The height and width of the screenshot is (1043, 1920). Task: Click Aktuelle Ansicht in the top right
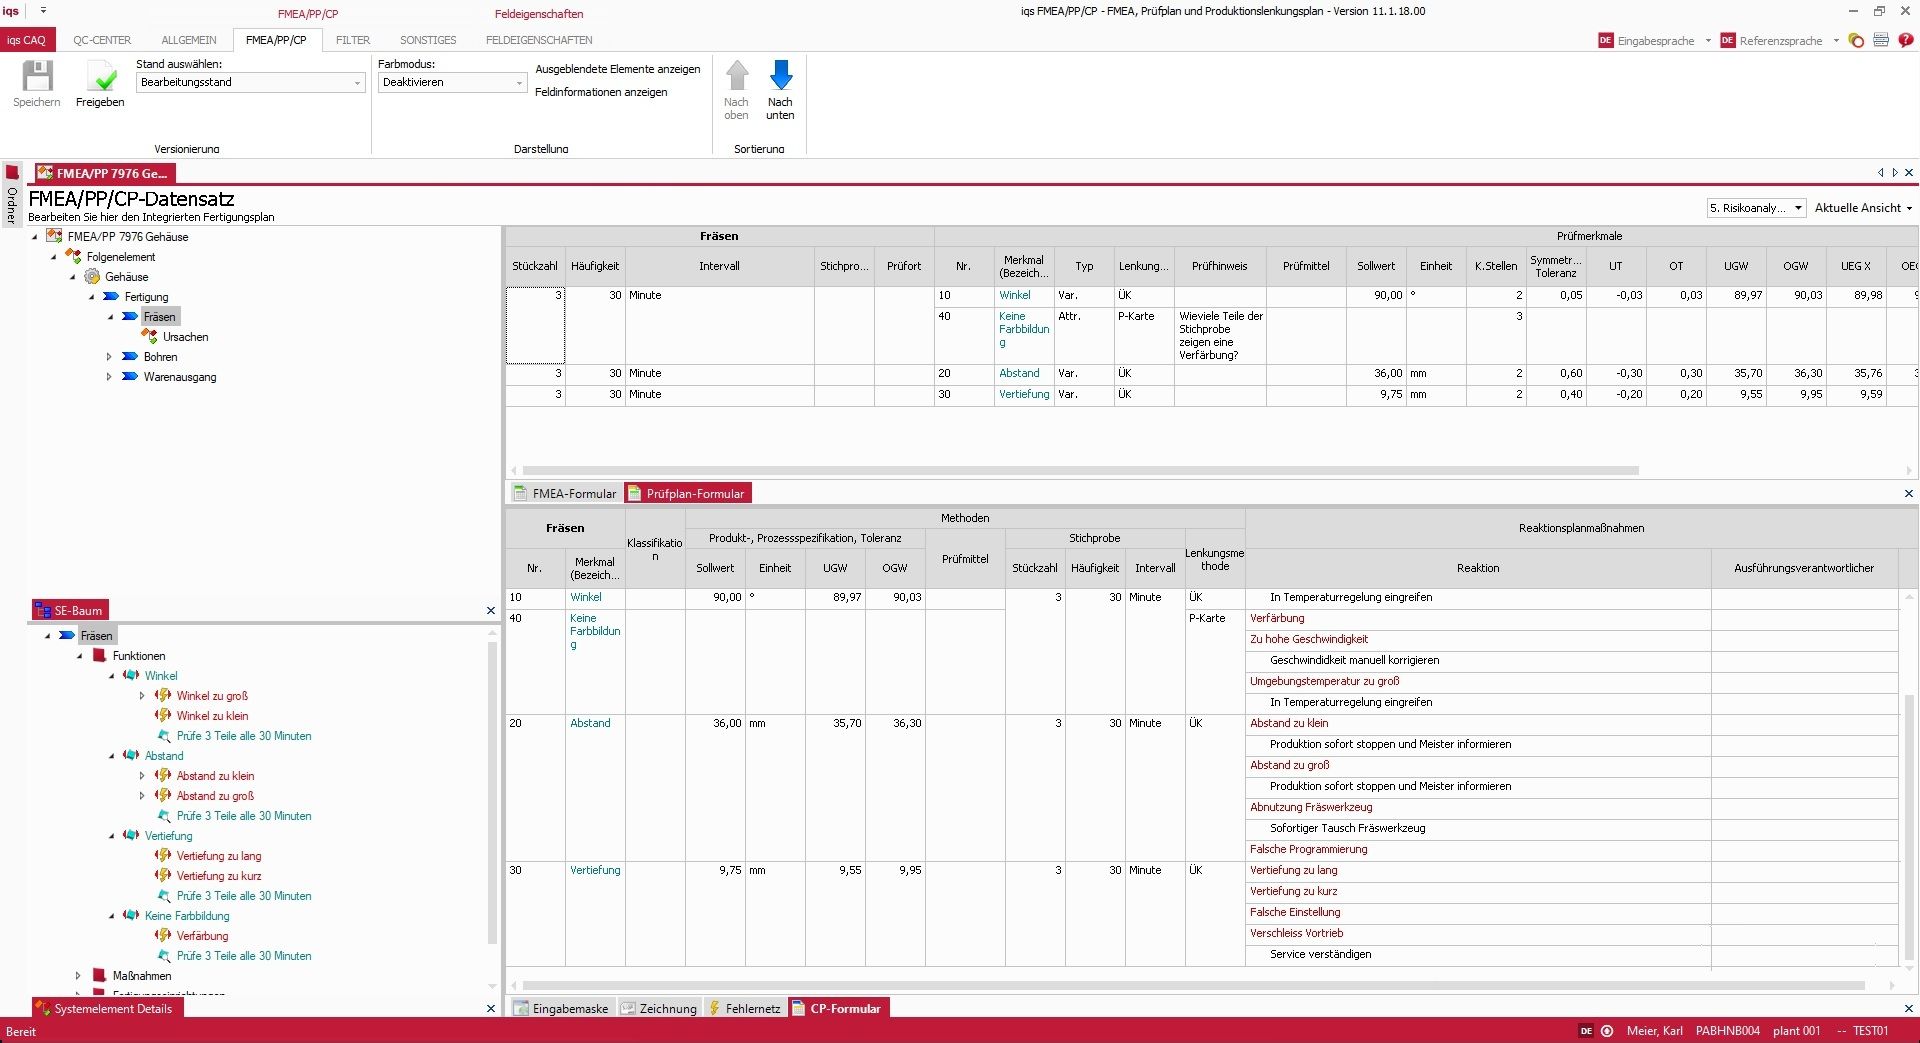(x=1858, y=208)
